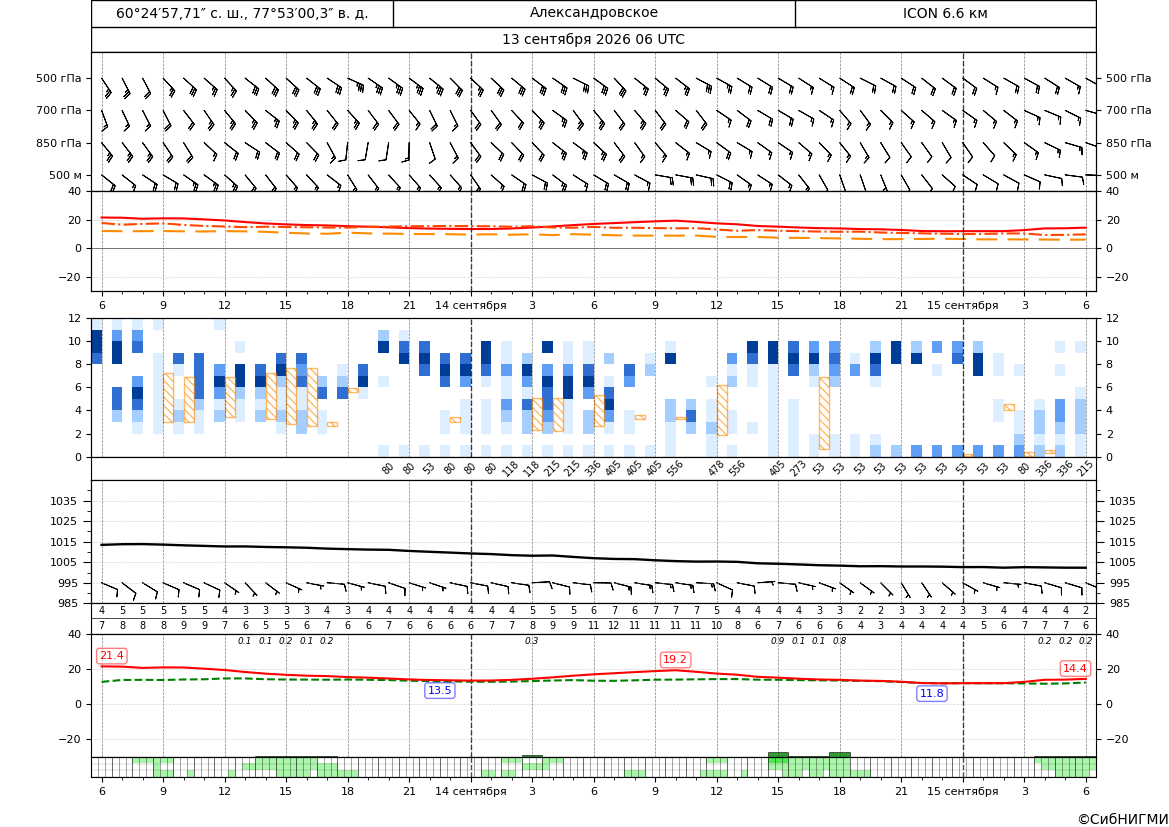Click the coordinates header cell
This screenshot has height=827, width=1169.
(242, 13)
